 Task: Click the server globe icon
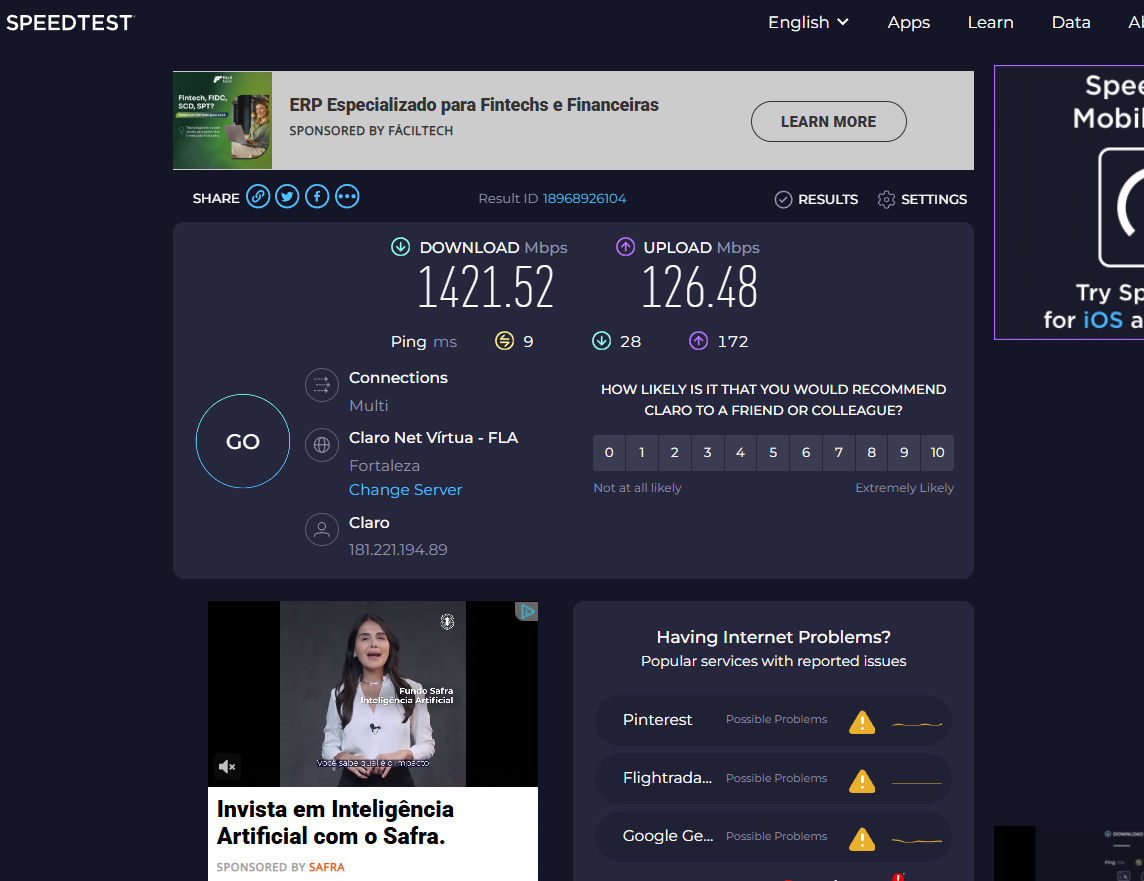(321, 445)
